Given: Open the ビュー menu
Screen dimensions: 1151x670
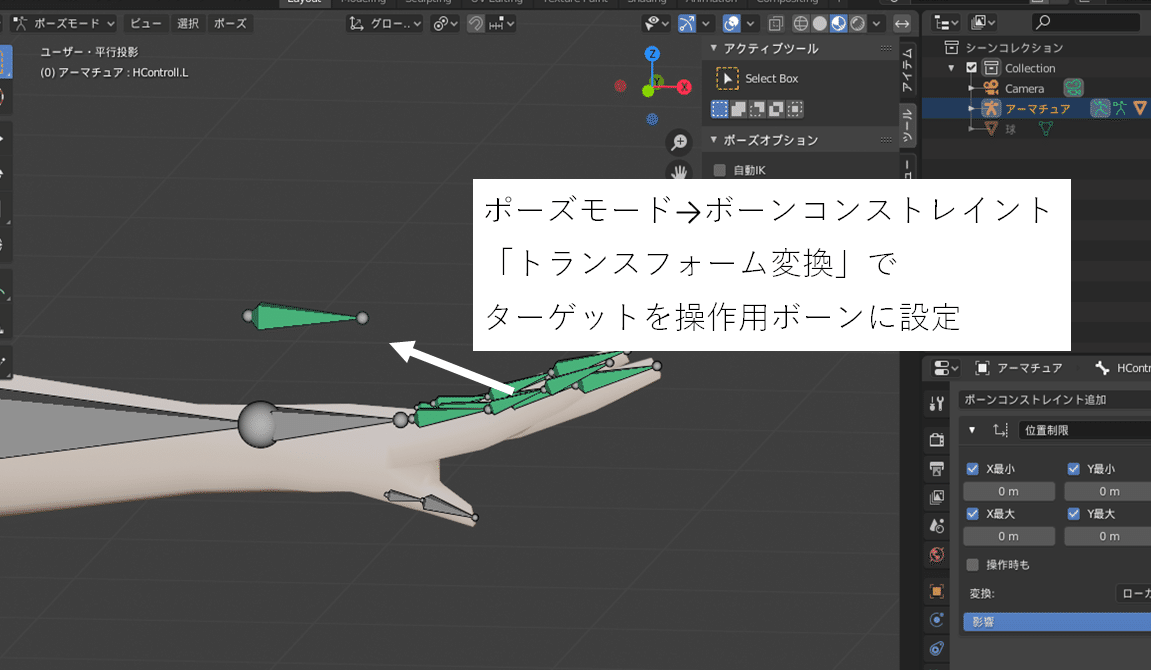Looking at the screenshot, I should coord(145,23).
